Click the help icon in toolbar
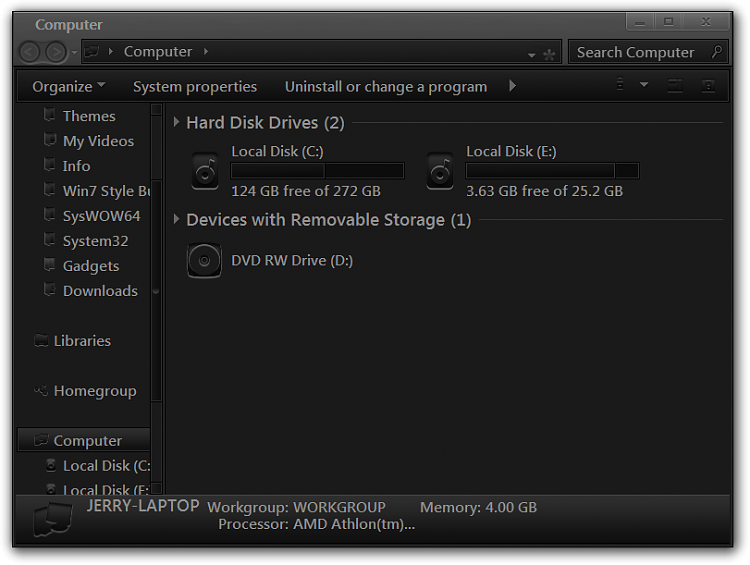The width and height of the screenshot is (750, 565). [x=708, y=86]
